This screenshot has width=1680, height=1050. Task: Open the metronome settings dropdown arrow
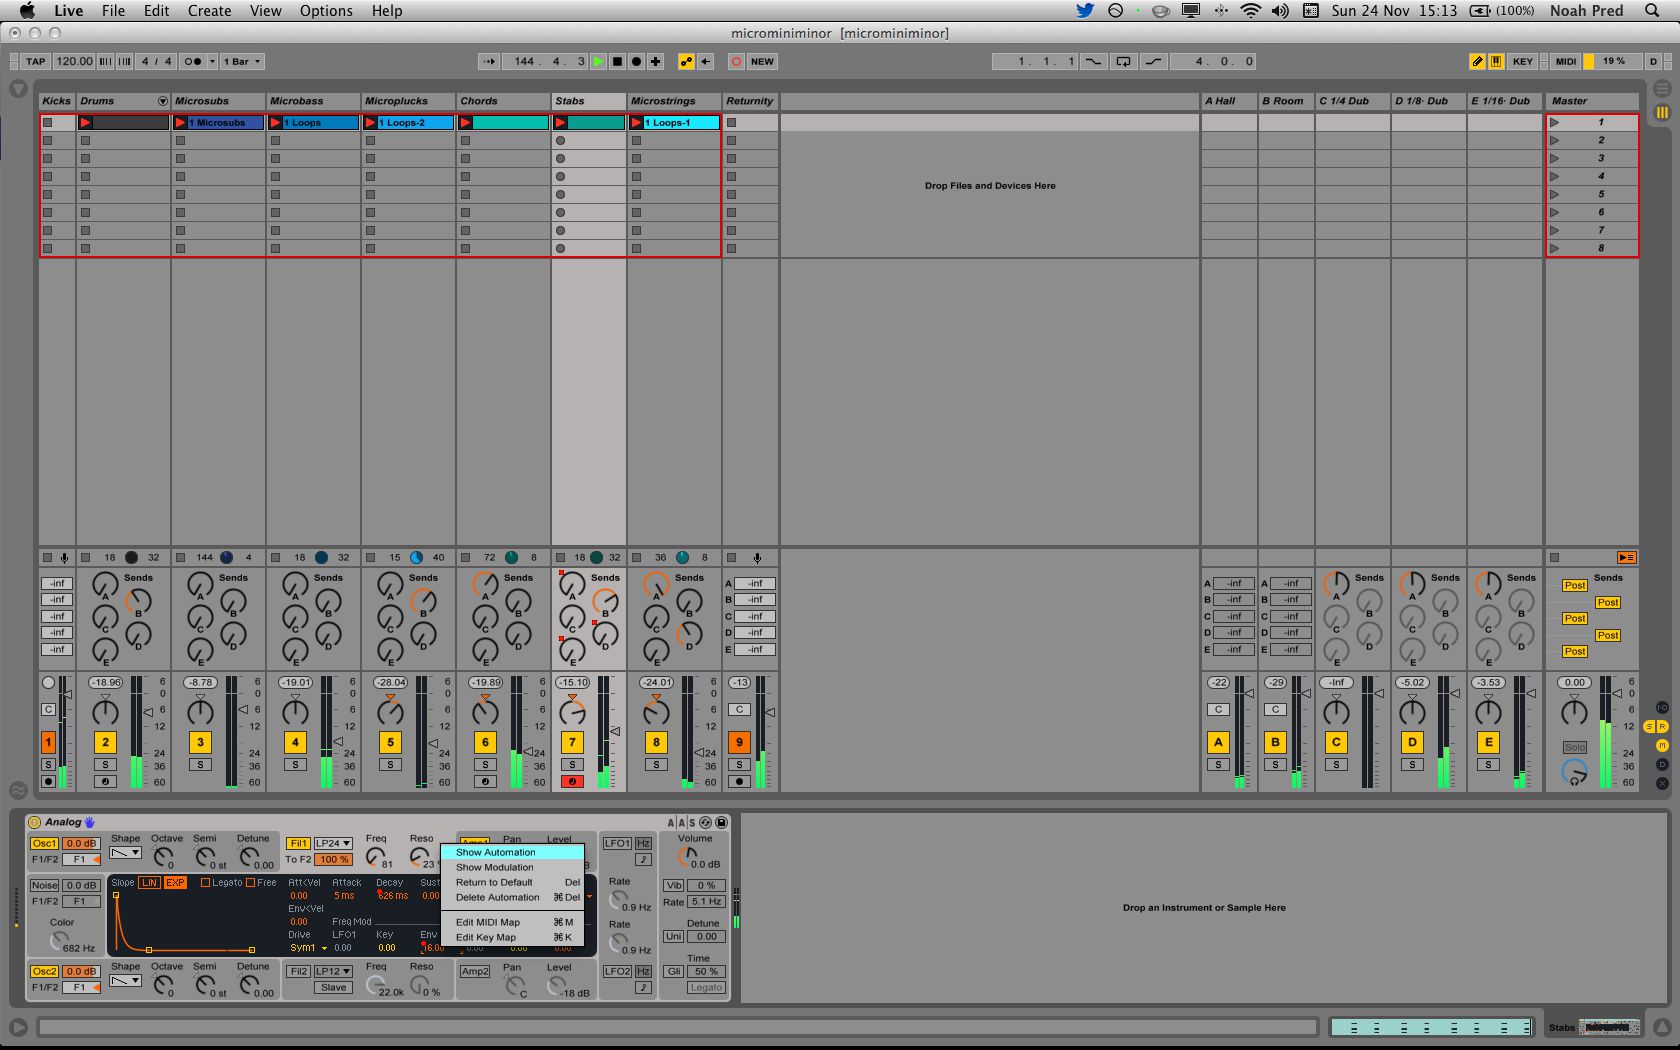tap(211, 61)
